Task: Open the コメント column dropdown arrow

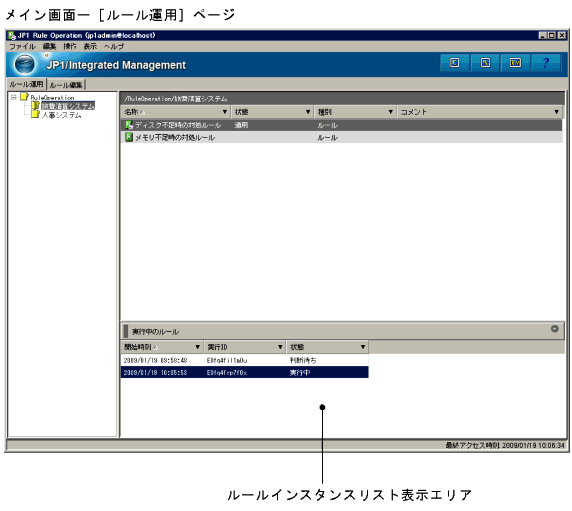Action: point(556,112)
